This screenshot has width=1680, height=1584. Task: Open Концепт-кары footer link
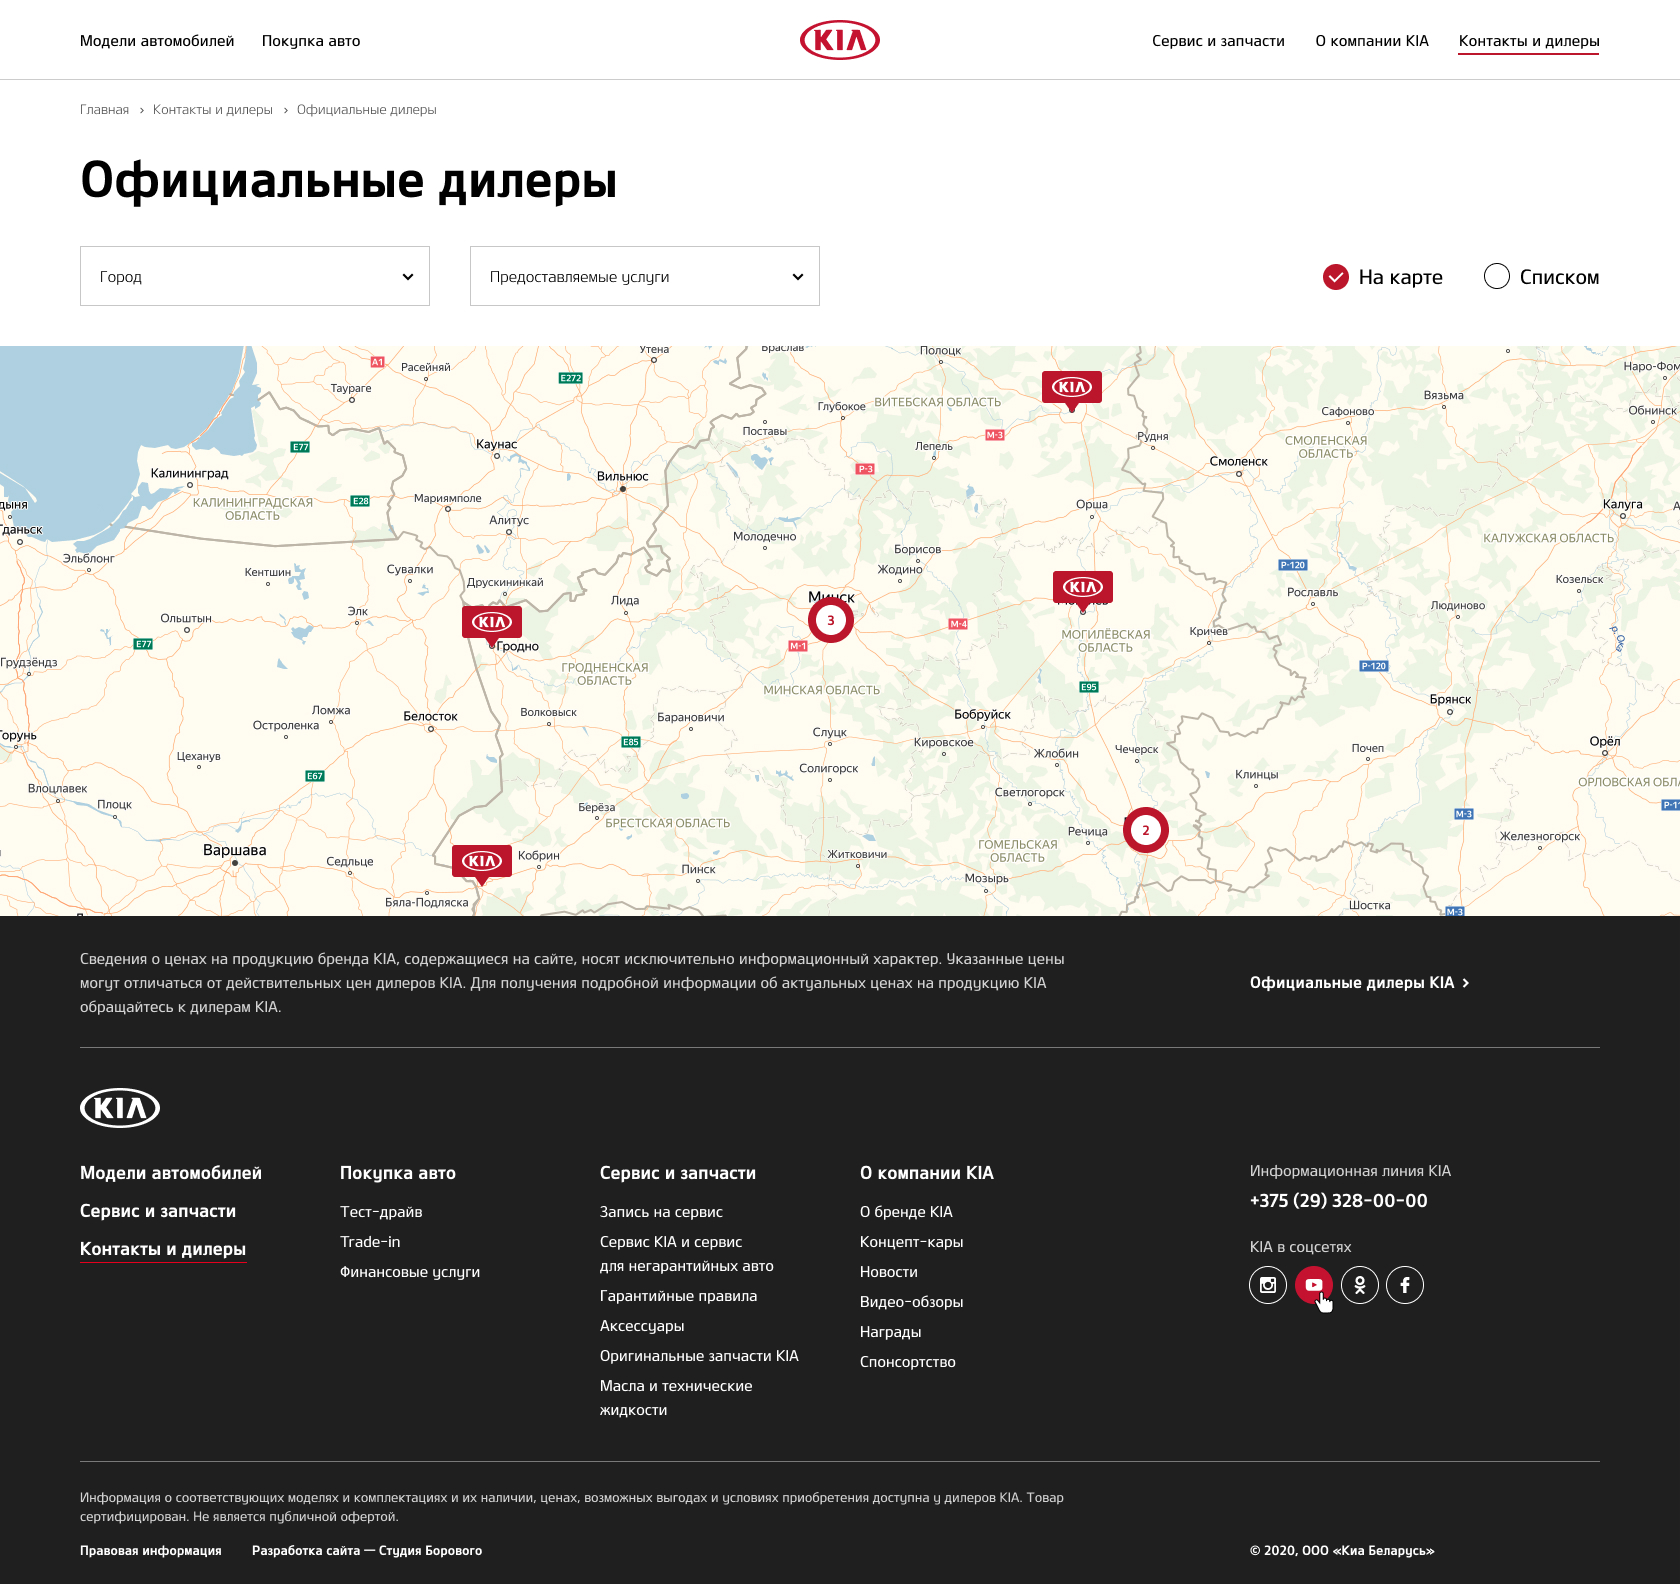tap(912, 1242)
